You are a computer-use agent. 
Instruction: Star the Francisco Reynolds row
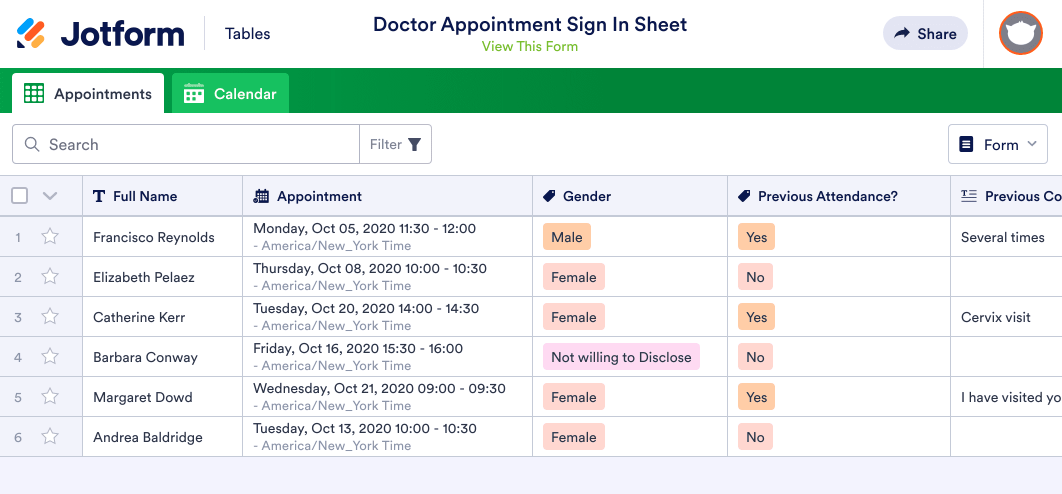(50, 237)
